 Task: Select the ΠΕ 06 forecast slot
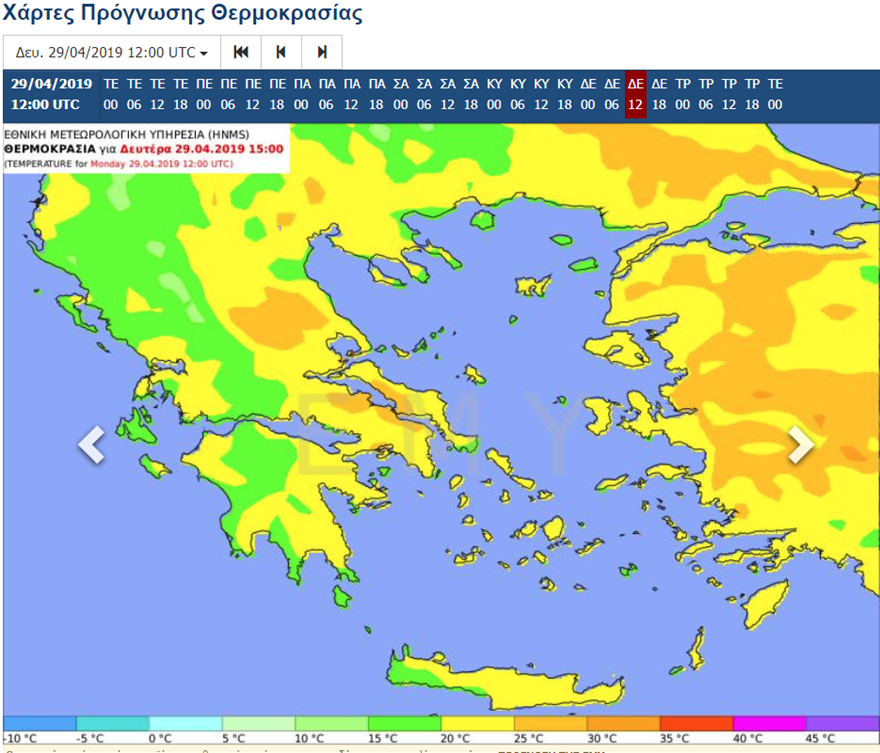(228, 94)
